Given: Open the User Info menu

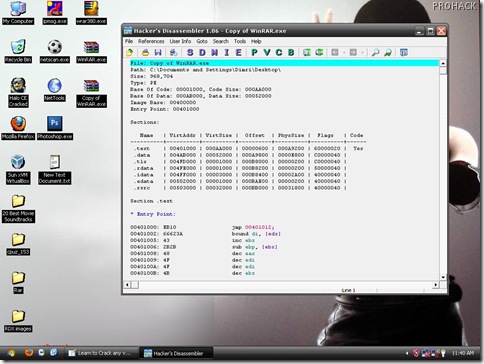Looking at the screenshot, I should point(180,41).
